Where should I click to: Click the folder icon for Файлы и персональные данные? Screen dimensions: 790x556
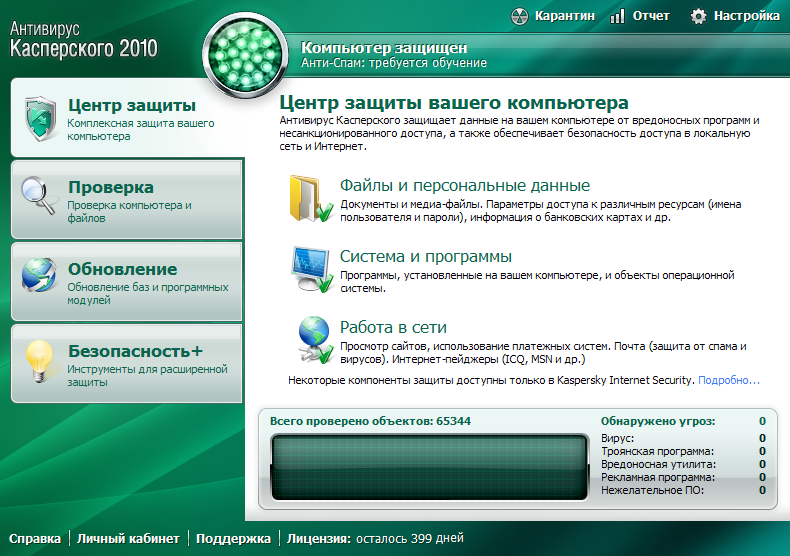[x=311, y=198]
